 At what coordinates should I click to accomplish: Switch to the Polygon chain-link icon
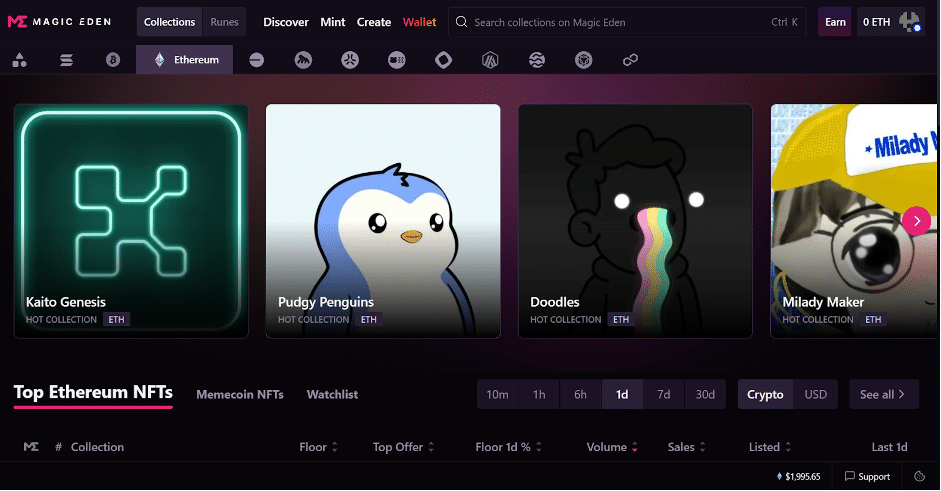[x=630, y=60]
